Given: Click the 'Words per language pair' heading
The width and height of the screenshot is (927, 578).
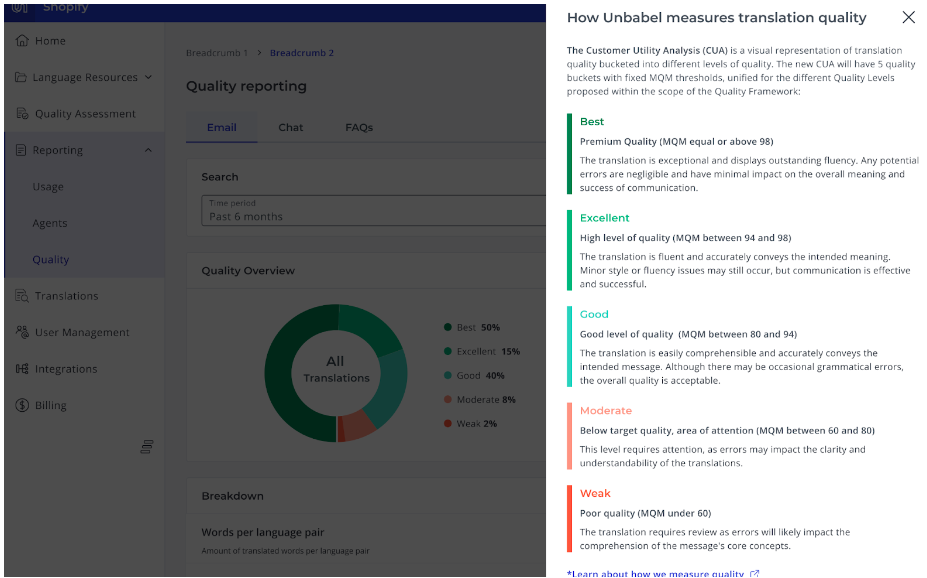Looking at the screenshot, I should 262,532.
